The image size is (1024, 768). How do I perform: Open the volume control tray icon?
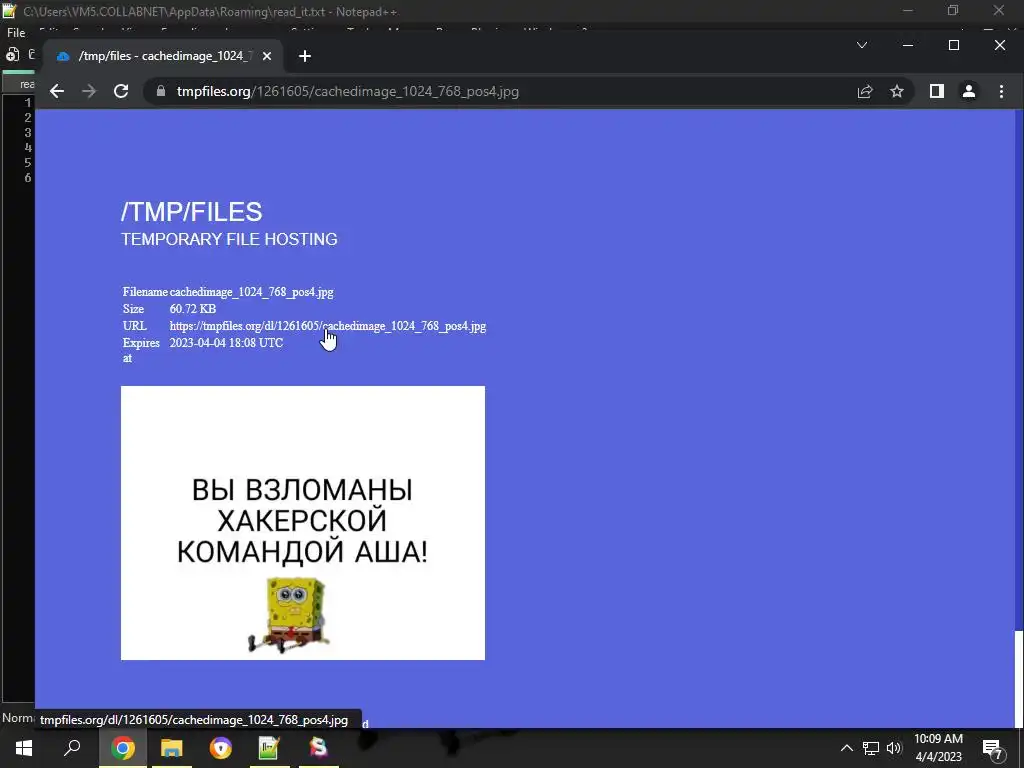click(894, 748)
